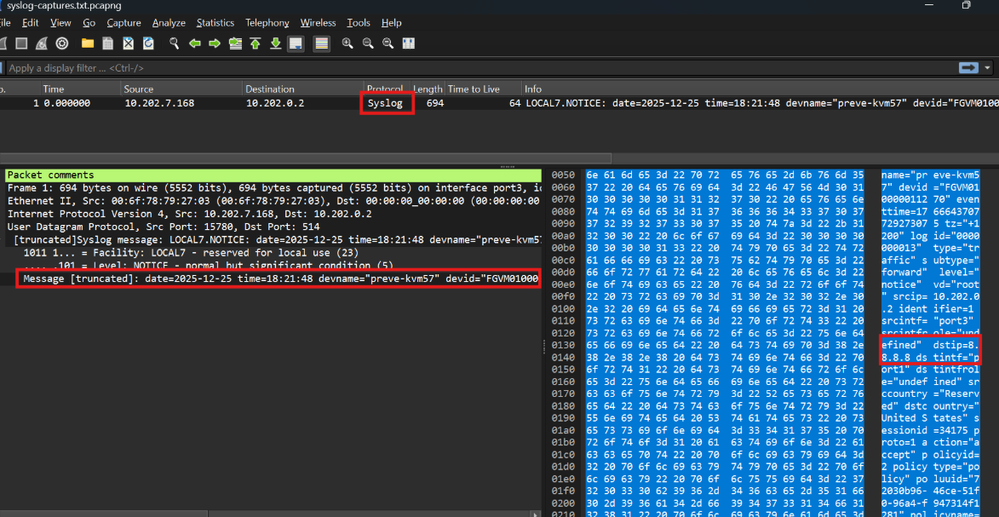This screenshot has width=999, height=517.
Task: Open a capture file folder icon
Action: click(x=87, y=43)
